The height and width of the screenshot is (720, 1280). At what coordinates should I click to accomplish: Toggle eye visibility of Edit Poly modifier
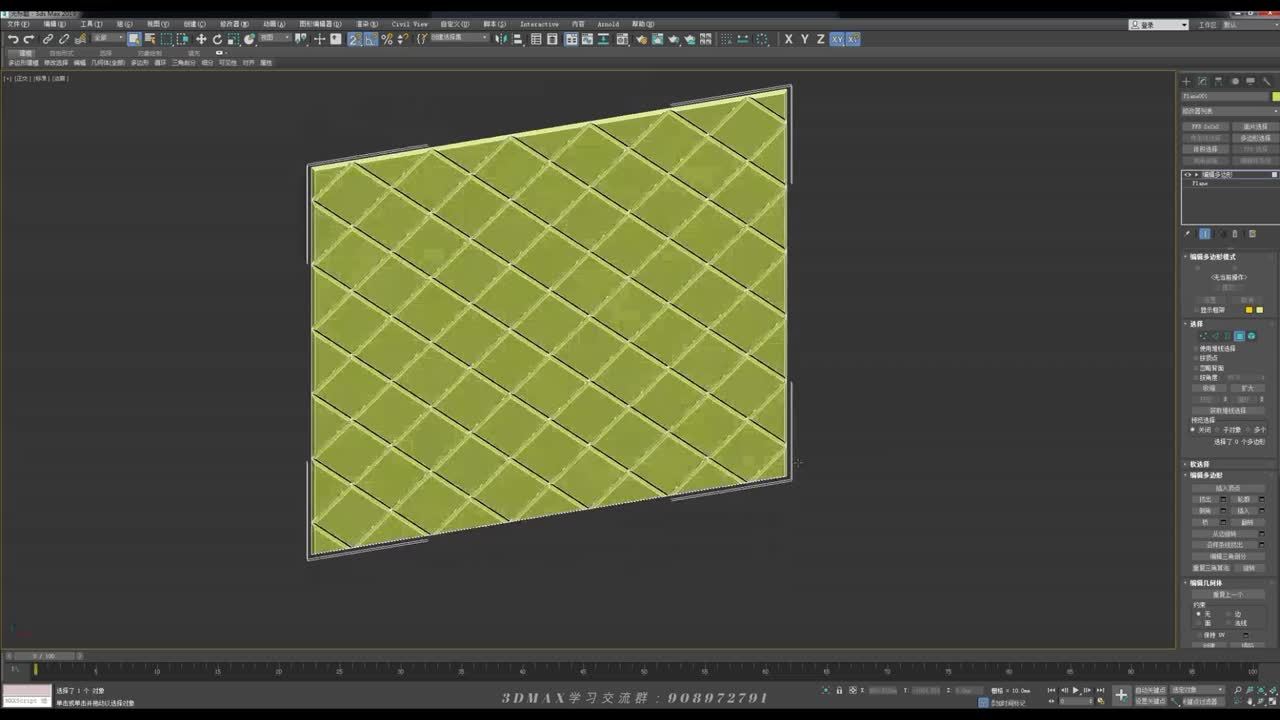click(x=1188, y=174)
